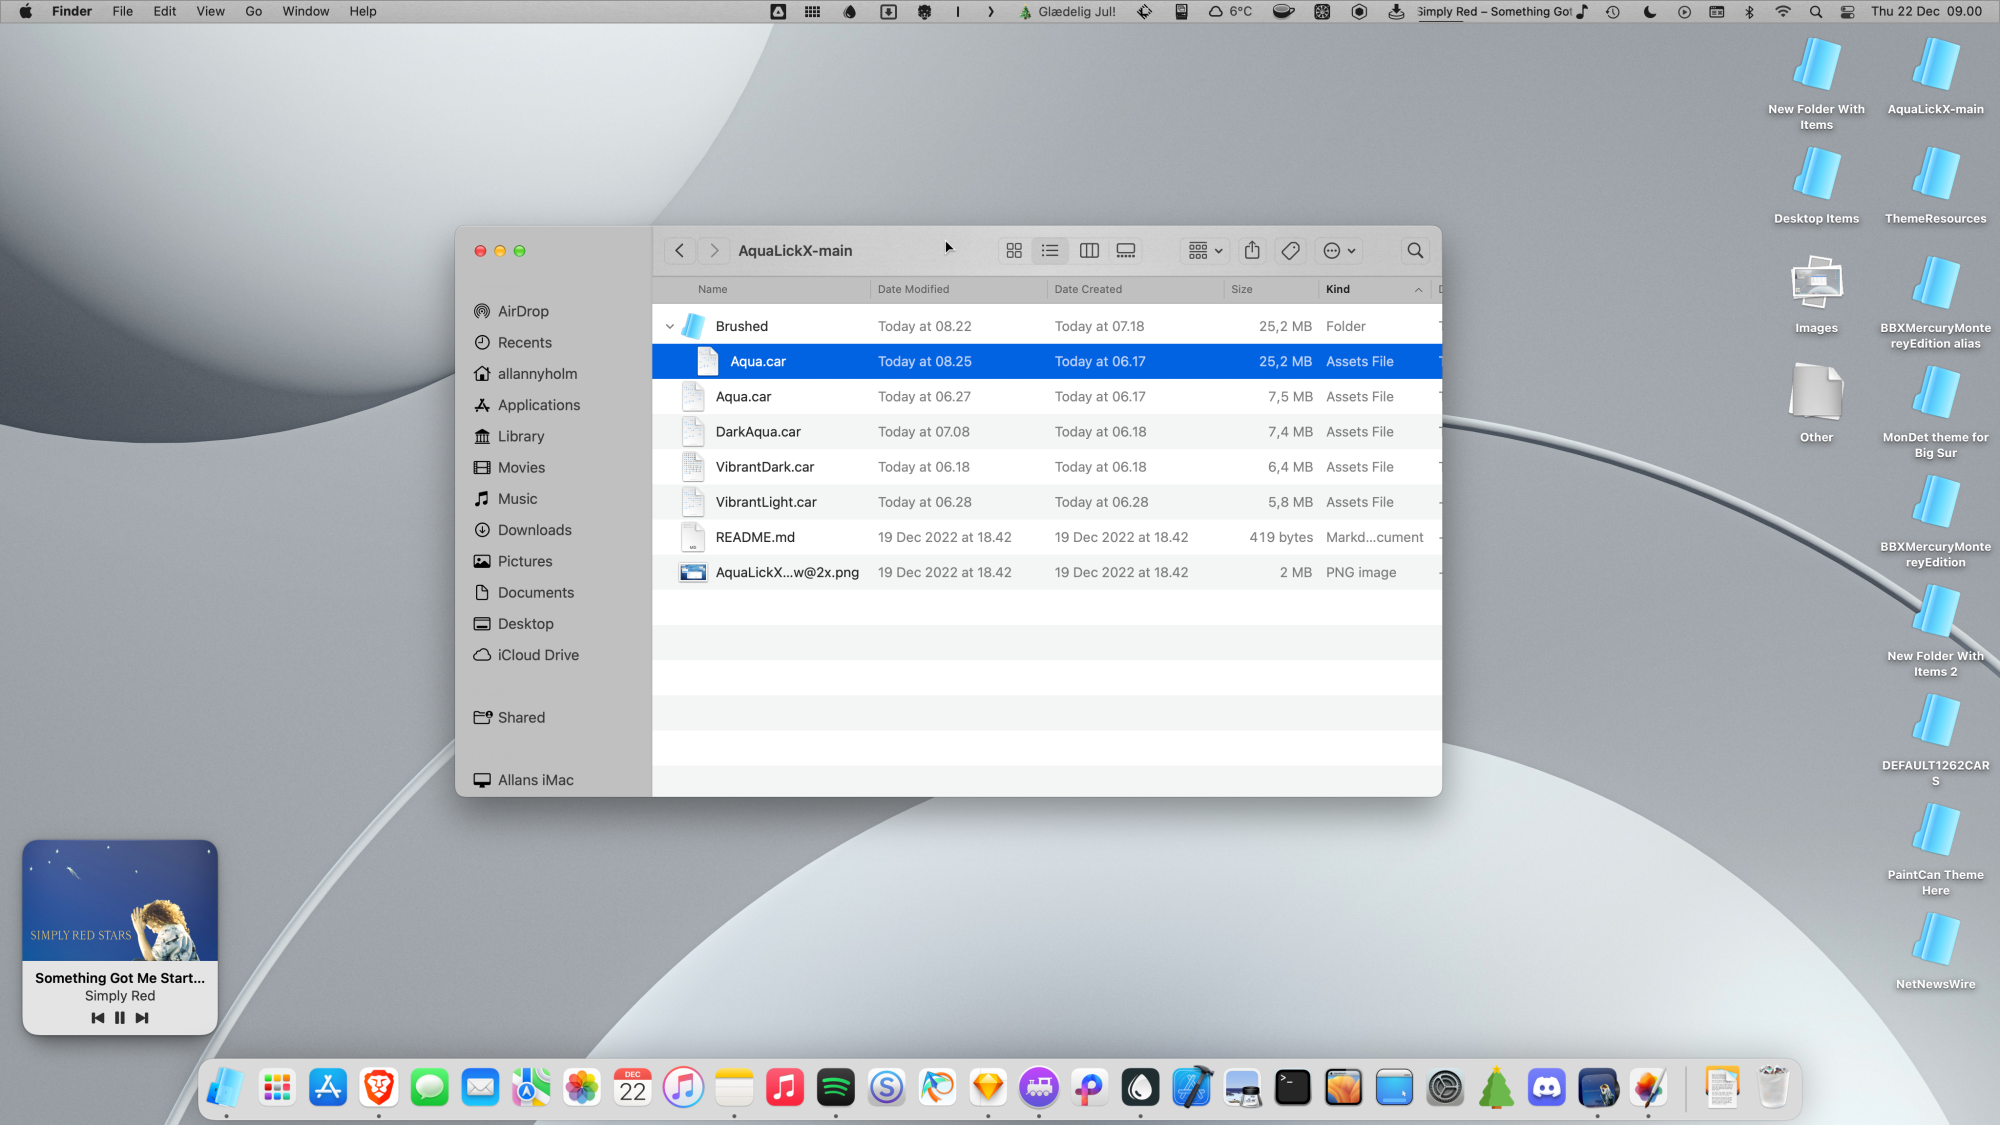Open Downloads in the Finder sidebar
Viewport: 2000px width, 1125px height.
(x=522, y=530)
